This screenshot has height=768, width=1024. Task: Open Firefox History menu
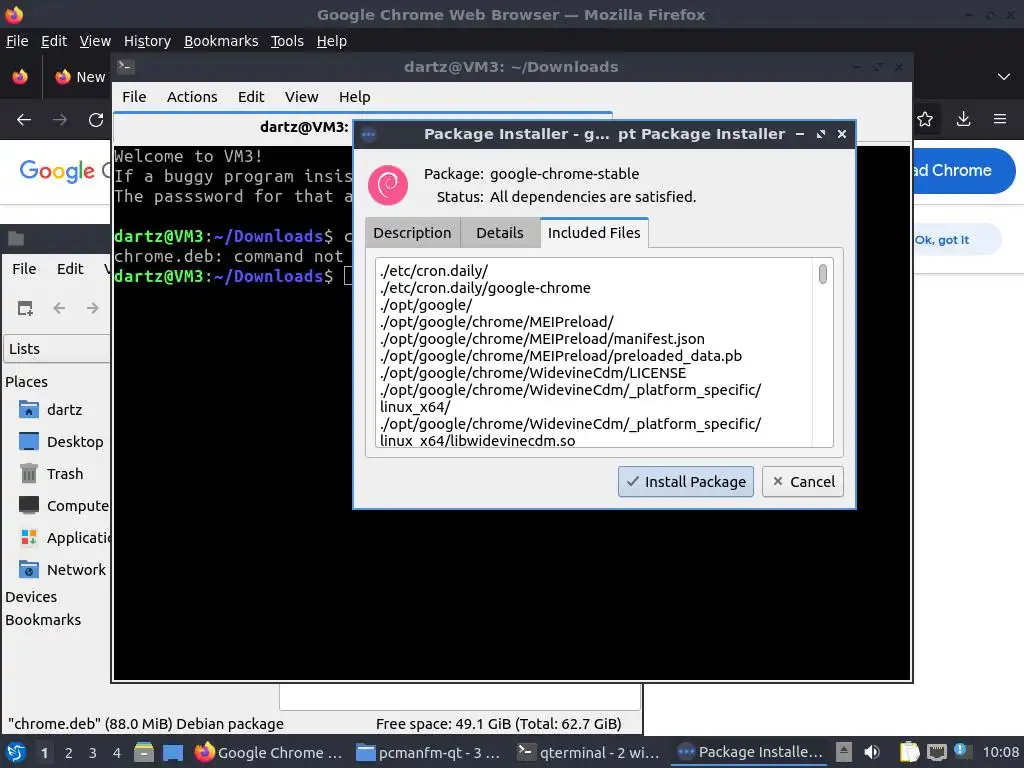pos(147,41)
